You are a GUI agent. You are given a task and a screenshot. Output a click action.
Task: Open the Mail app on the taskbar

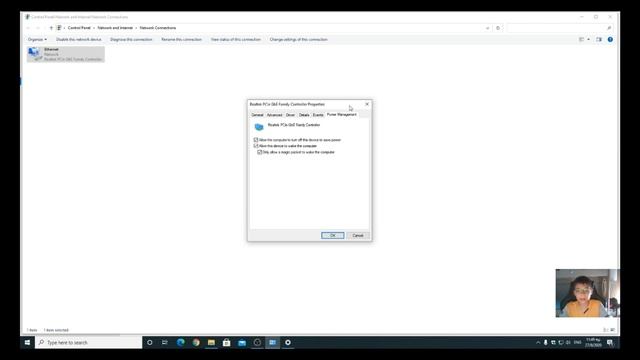point(242,342)
